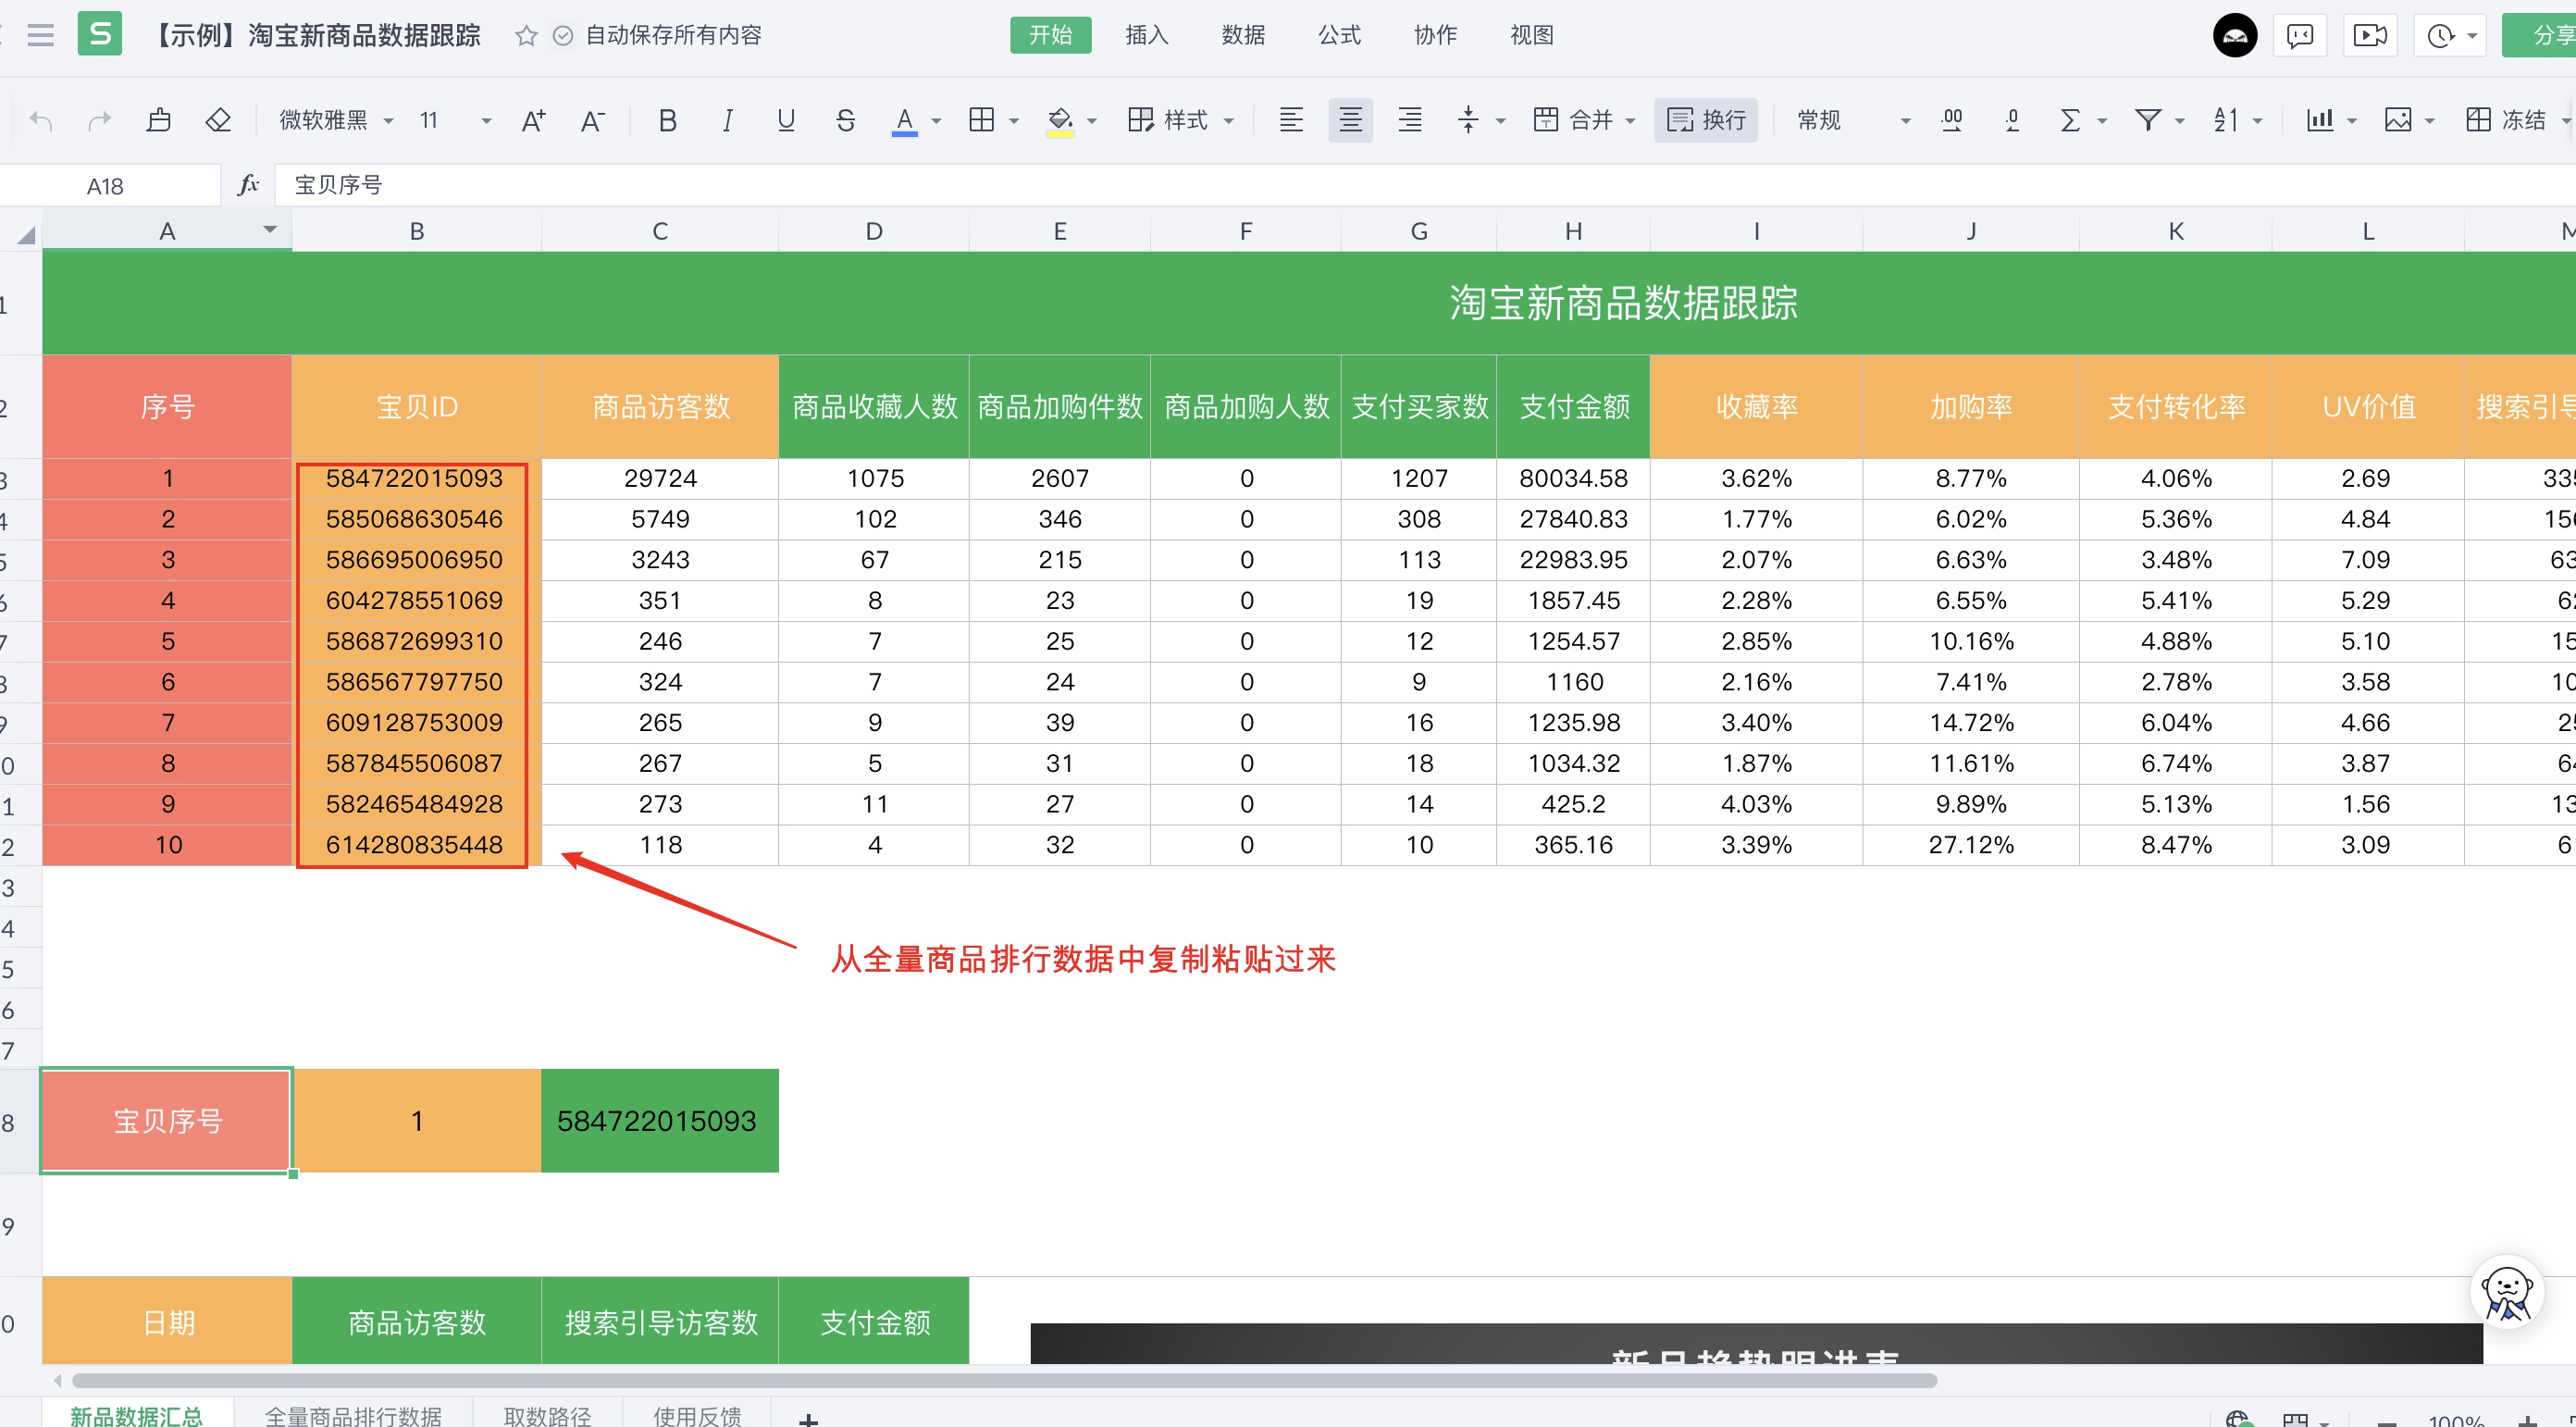Increase font size with A+
Screen dimensions: 2576x1427
pyautogui.click(x=534, y=121)
